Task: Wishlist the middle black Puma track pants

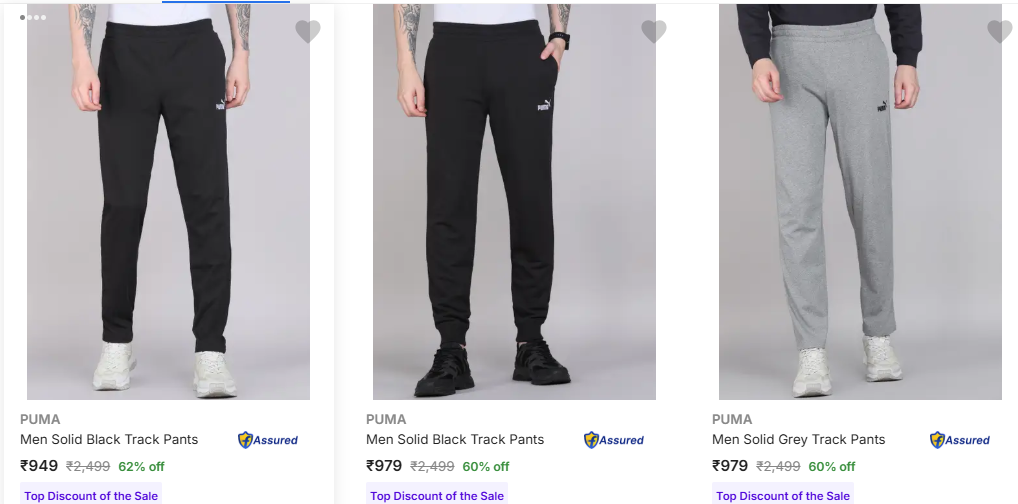Action: (x=654, y=32)
